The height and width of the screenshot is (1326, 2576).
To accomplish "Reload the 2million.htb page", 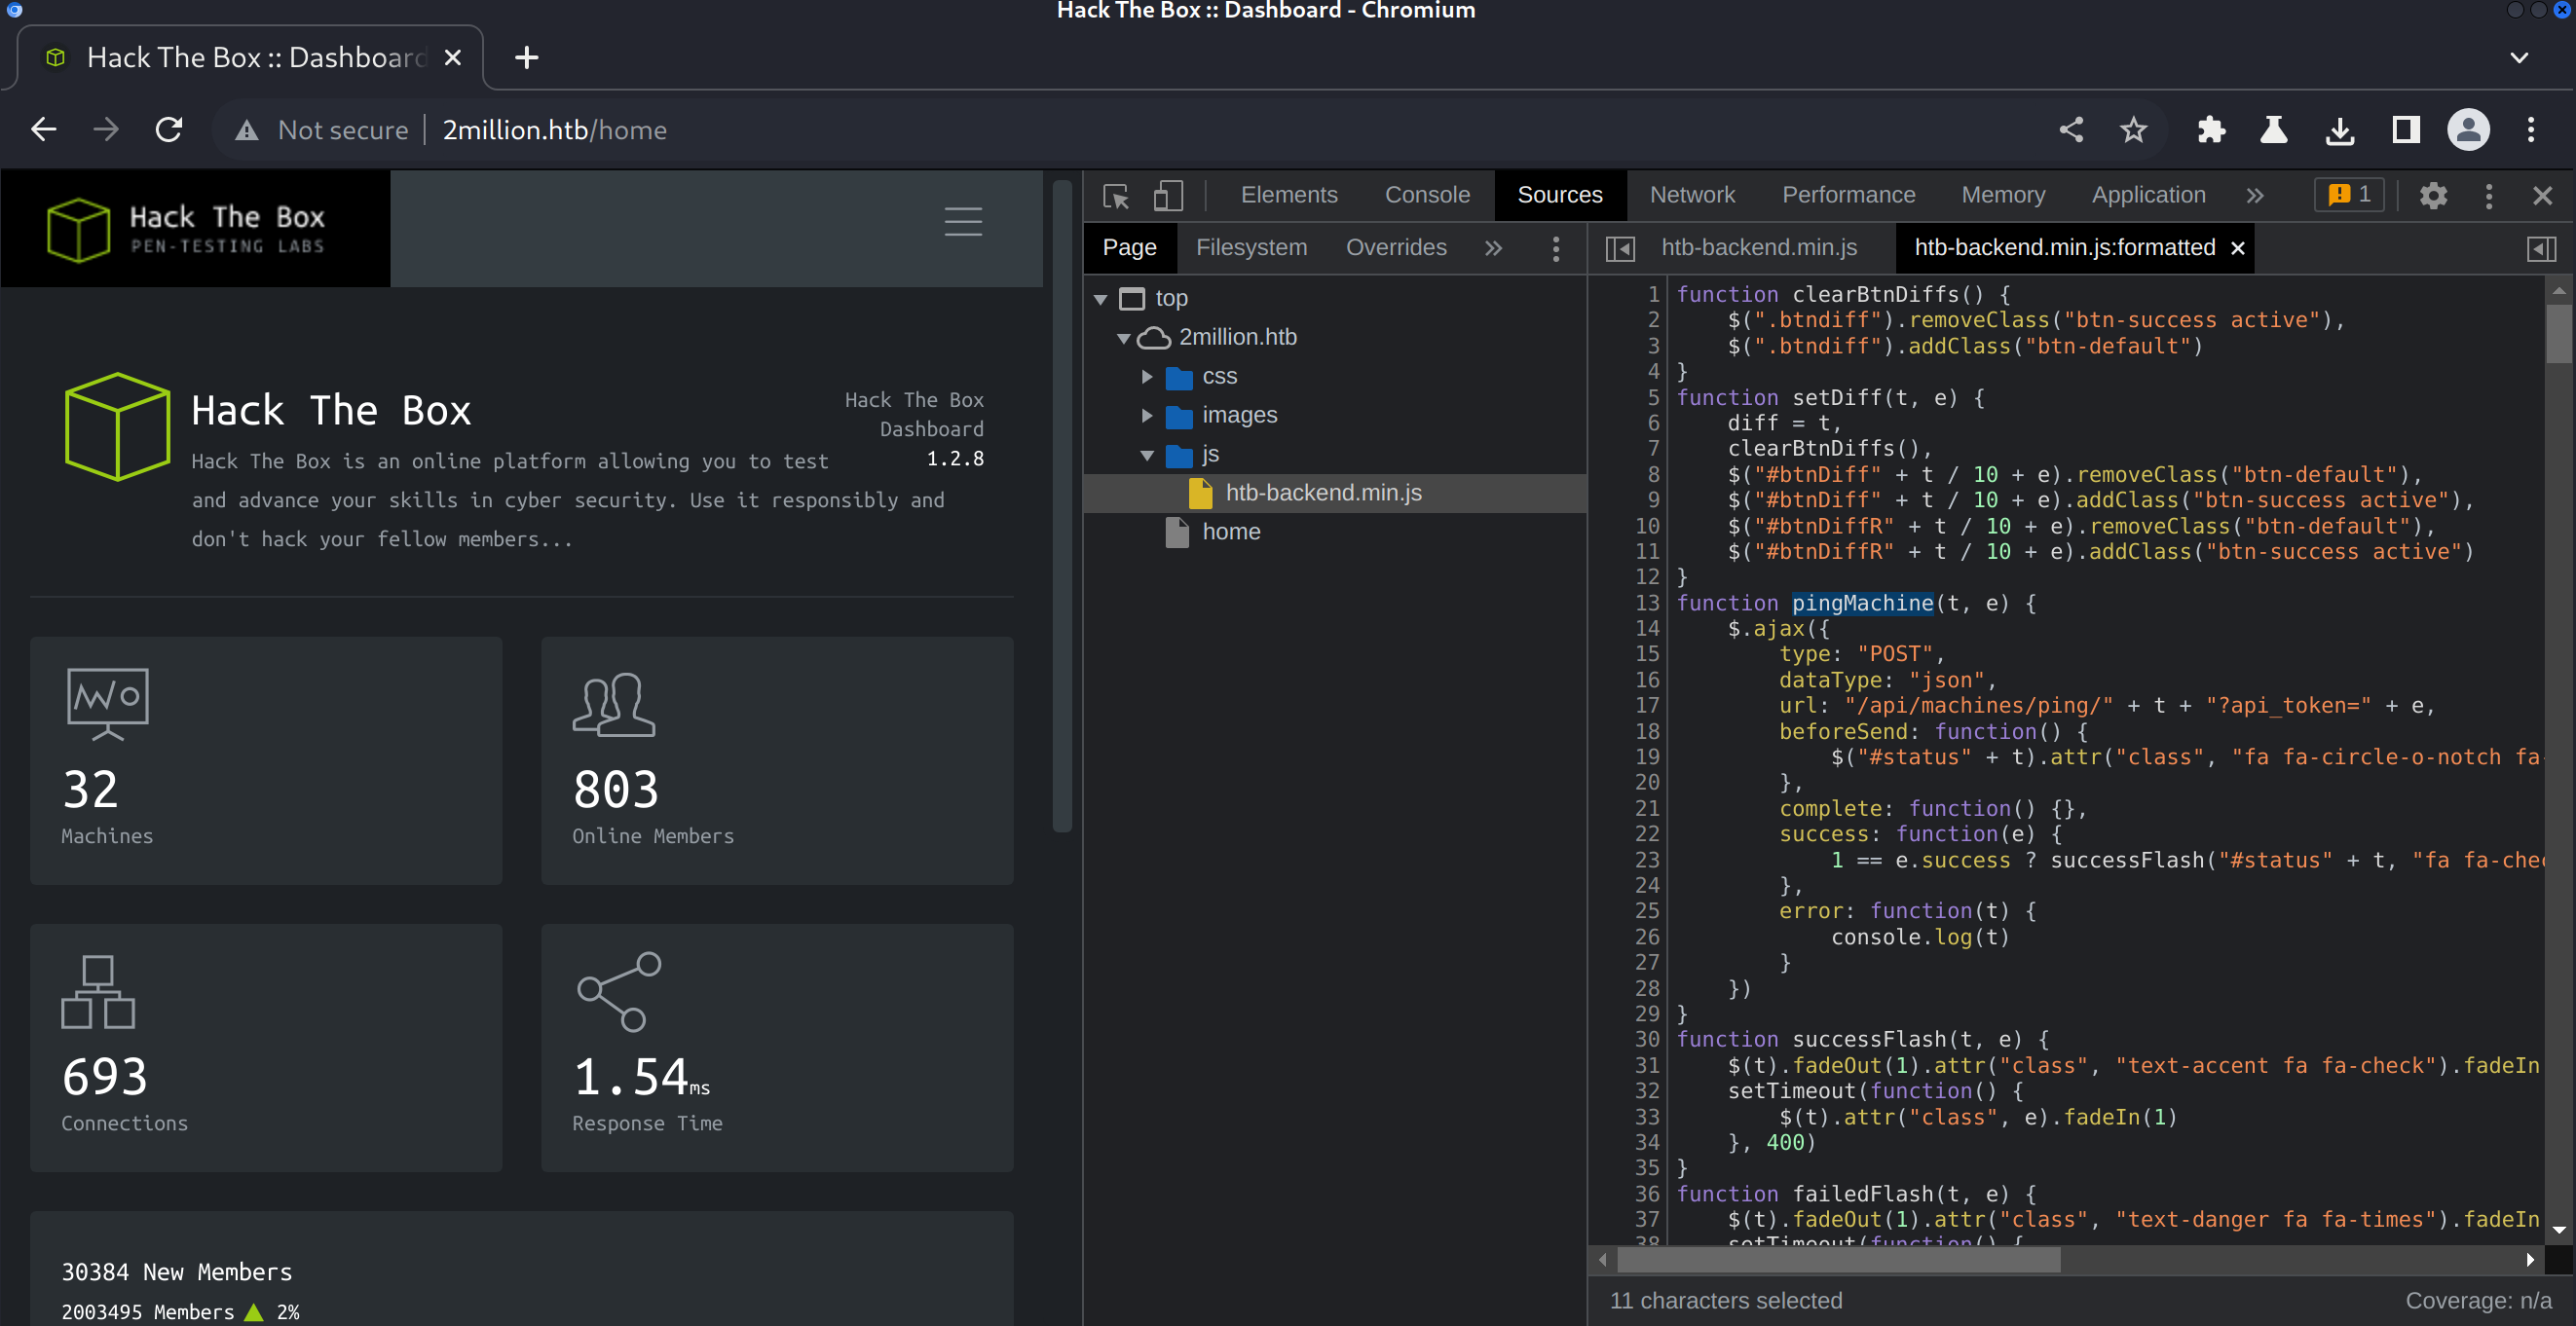I will [169, 130].
